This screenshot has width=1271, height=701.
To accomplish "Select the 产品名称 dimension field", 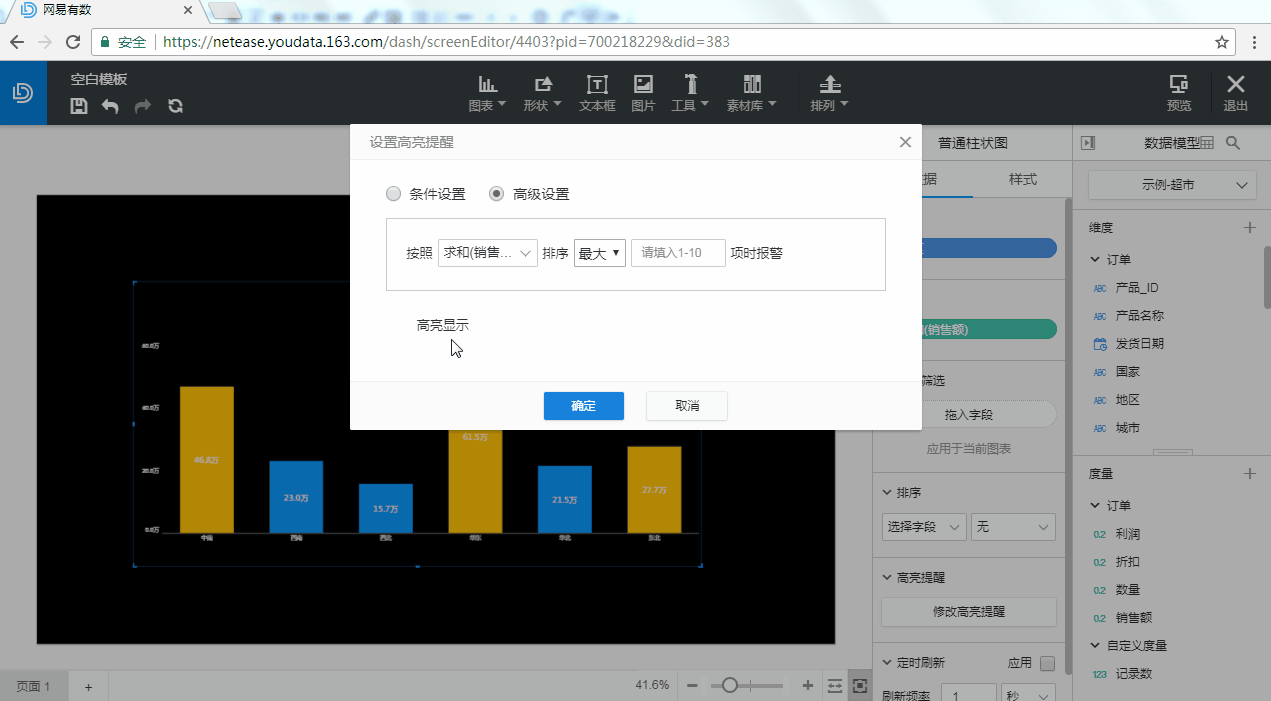I will (1140, 315).
